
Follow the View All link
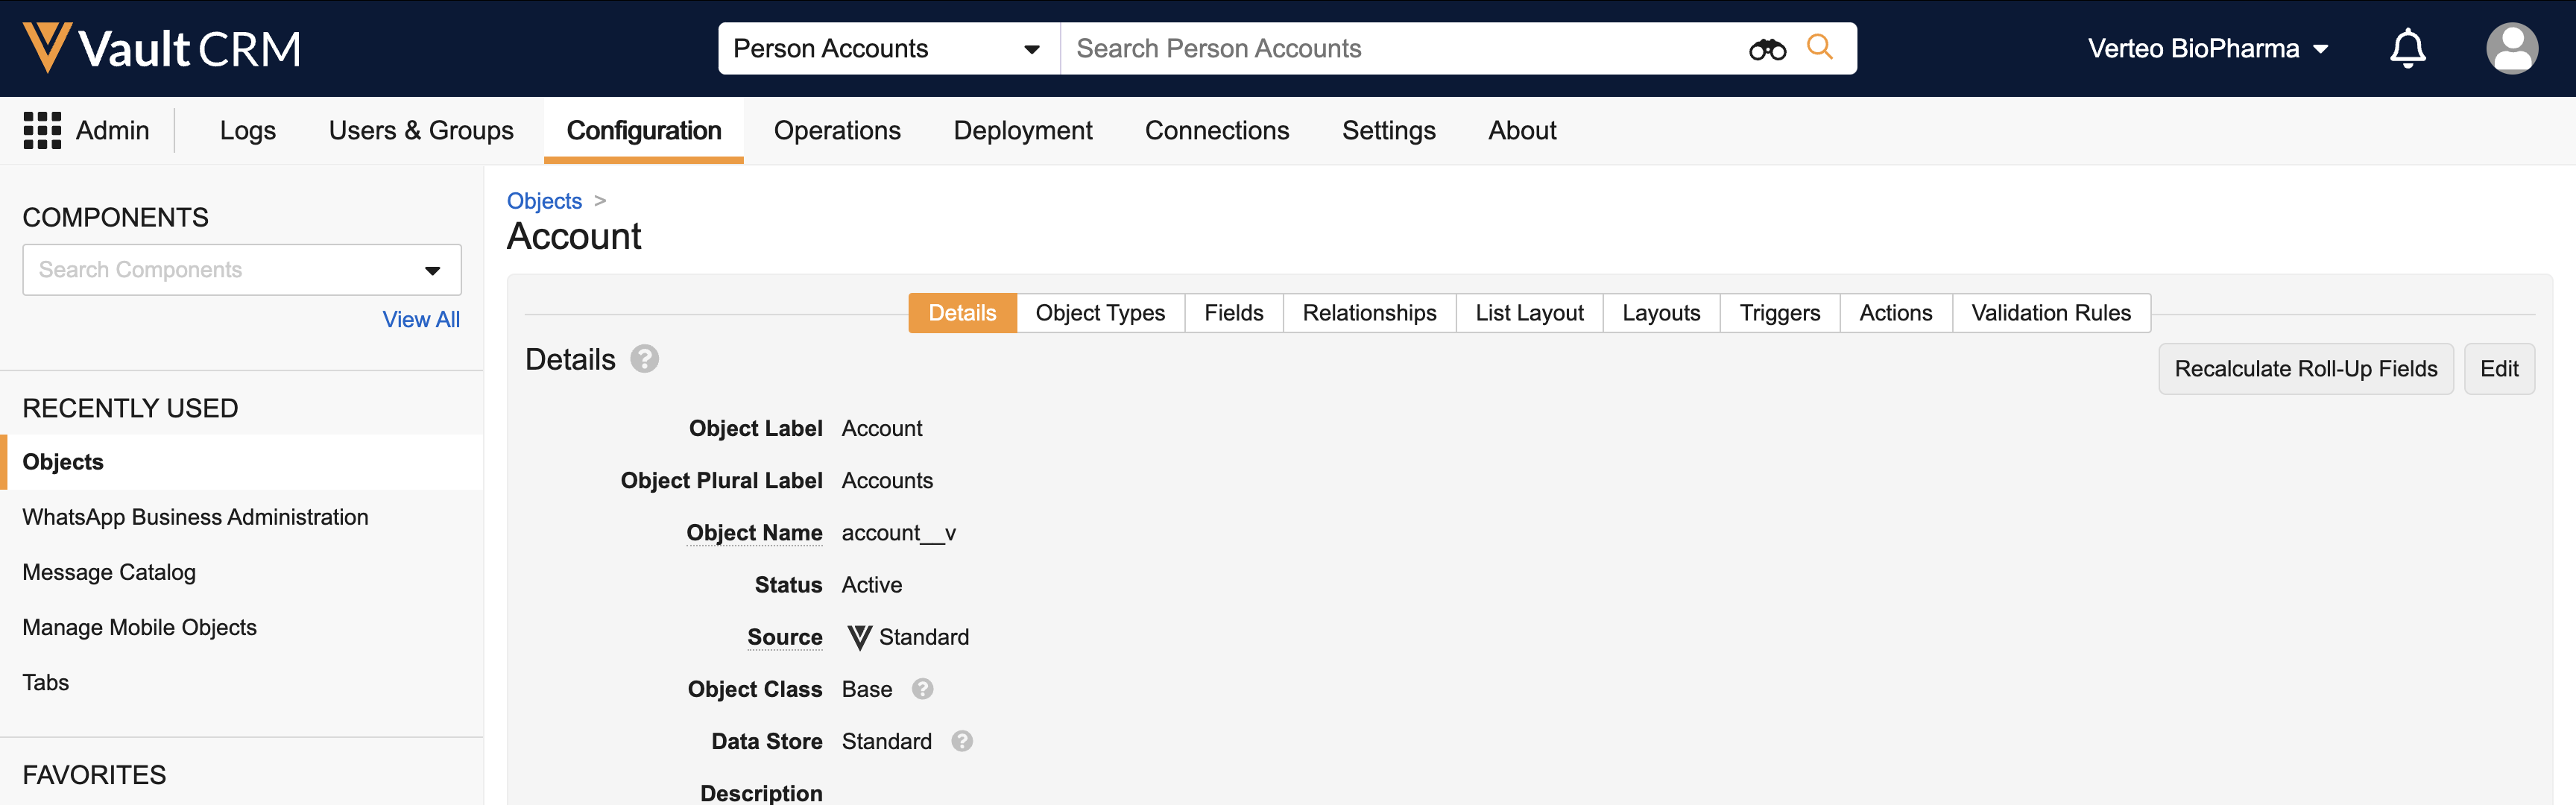[x=421, y=320]
